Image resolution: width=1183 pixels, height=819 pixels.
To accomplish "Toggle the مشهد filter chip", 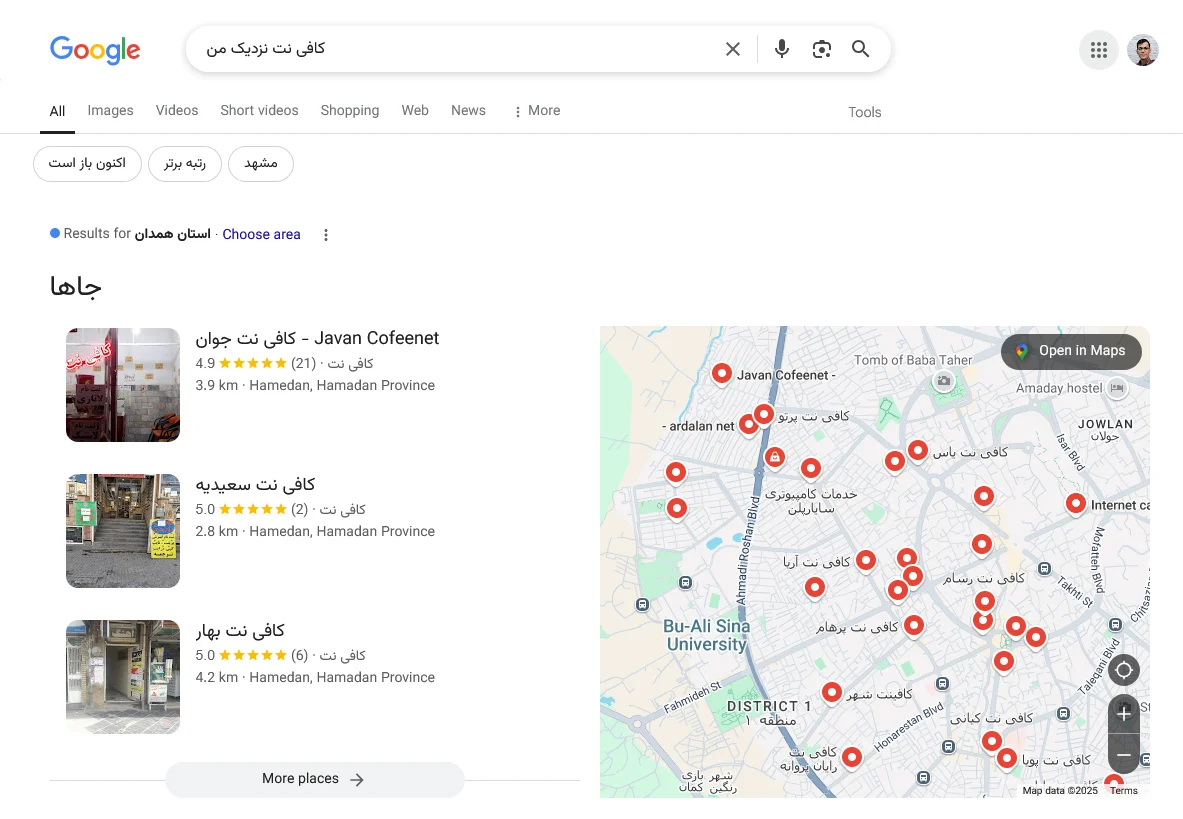I will coord(261,164).
